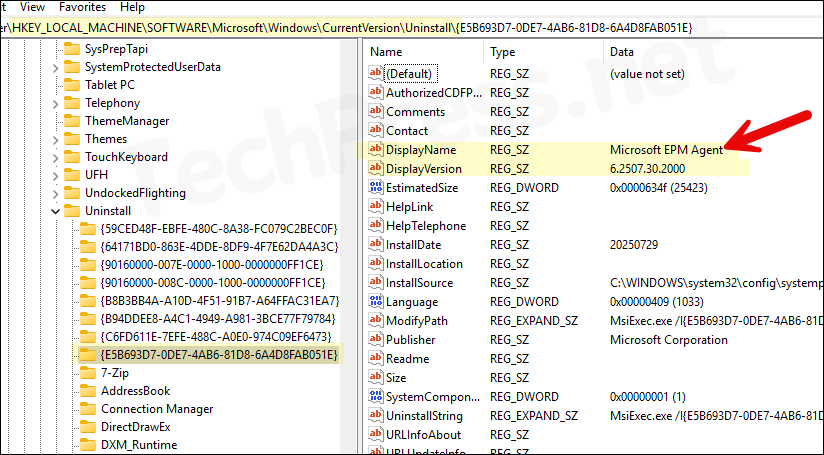Select key {59CED48F-EBFE-480C-8A38-FC079C2BEC0F}
This screenshot has width=824, height=455.
[x=219, y=229]
